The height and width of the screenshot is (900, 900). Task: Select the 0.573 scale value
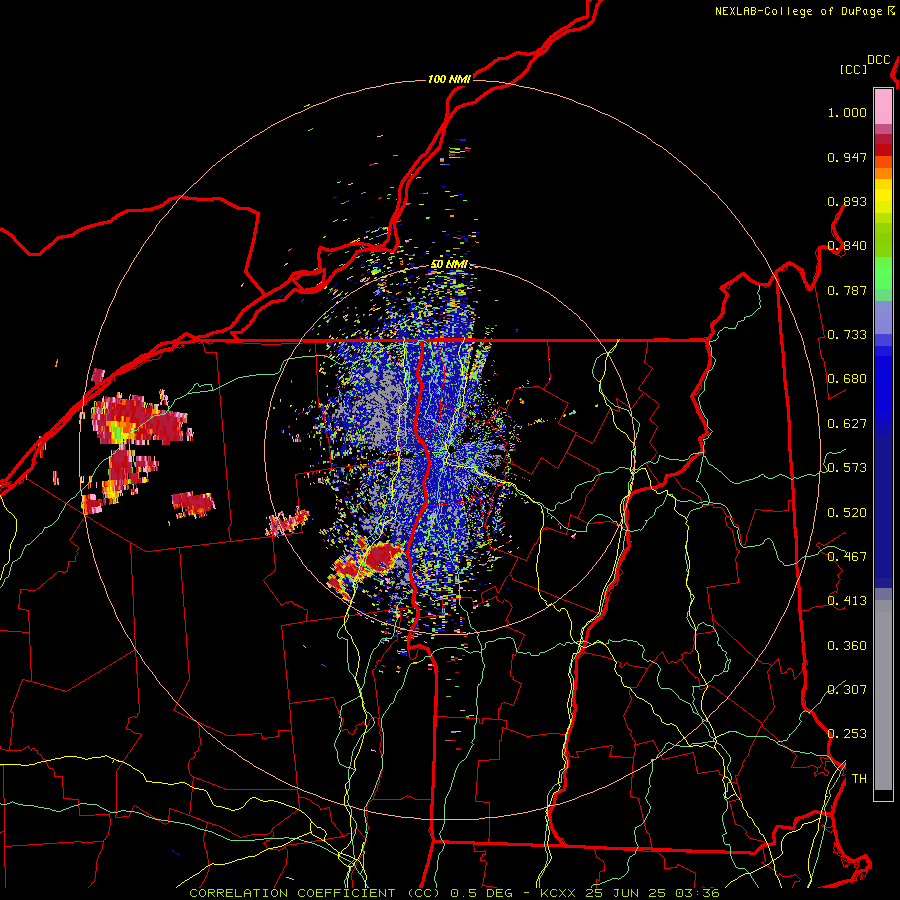pos(847,468)
